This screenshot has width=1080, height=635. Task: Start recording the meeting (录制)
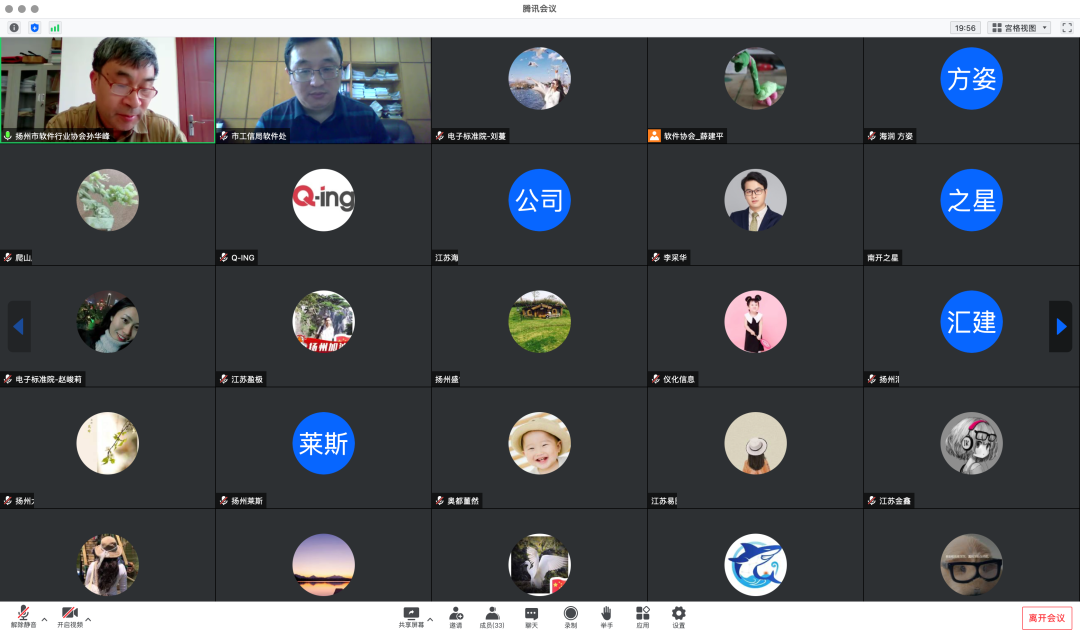tap(570, 616)
